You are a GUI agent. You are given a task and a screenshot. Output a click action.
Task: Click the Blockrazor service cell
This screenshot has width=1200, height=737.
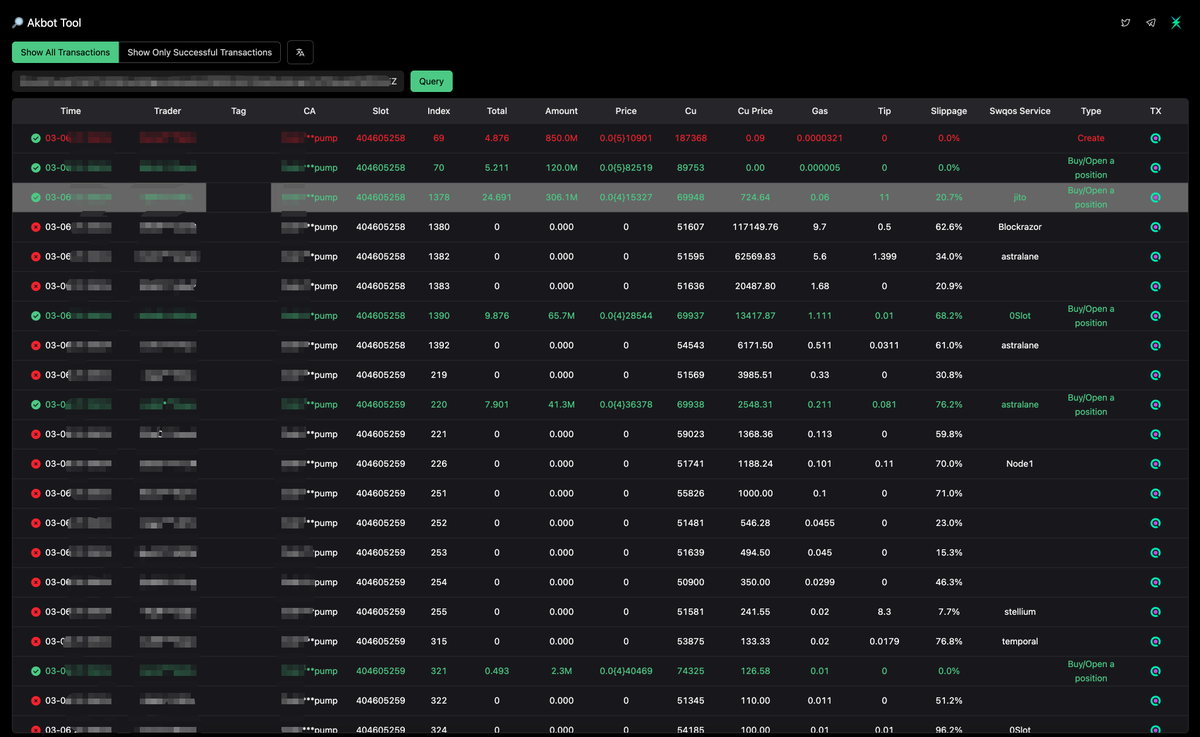click(x=1020, y=227)
